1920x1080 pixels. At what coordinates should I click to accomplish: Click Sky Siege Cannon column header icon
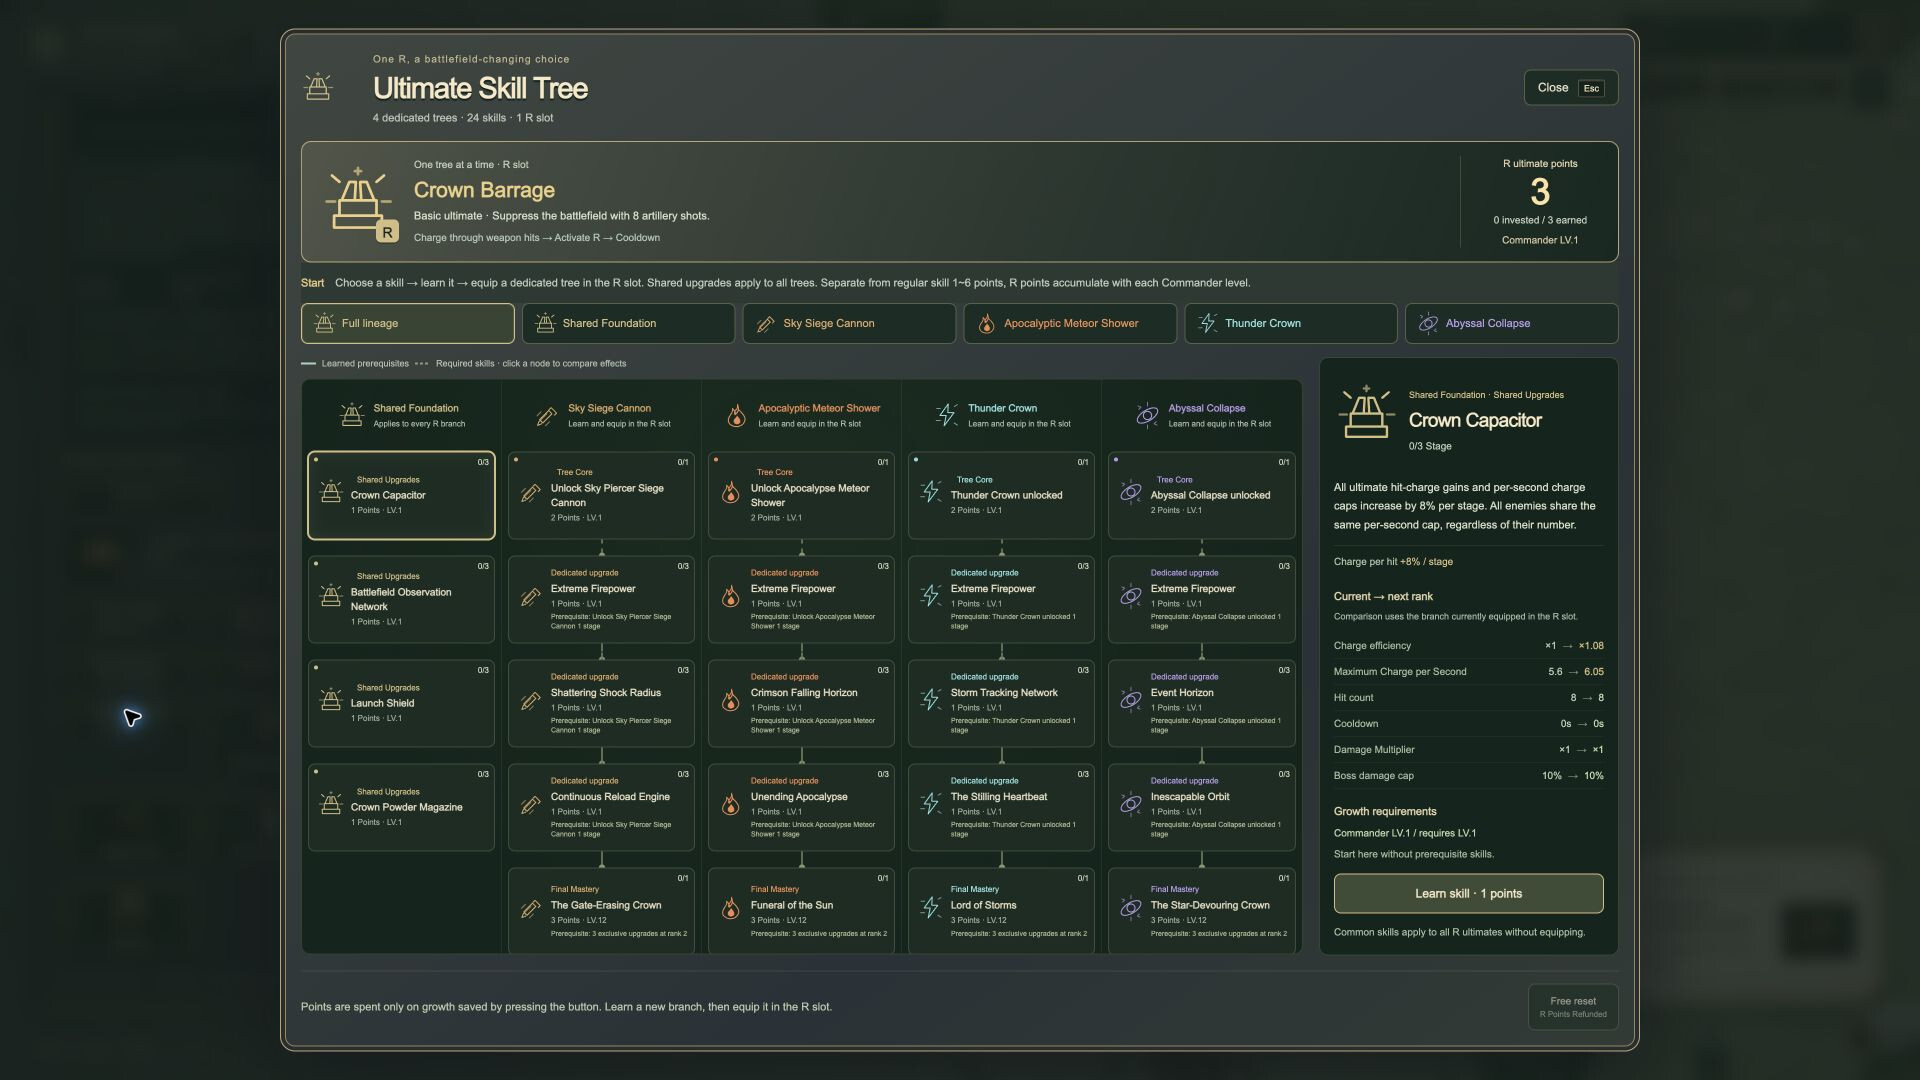coord(546,415)
